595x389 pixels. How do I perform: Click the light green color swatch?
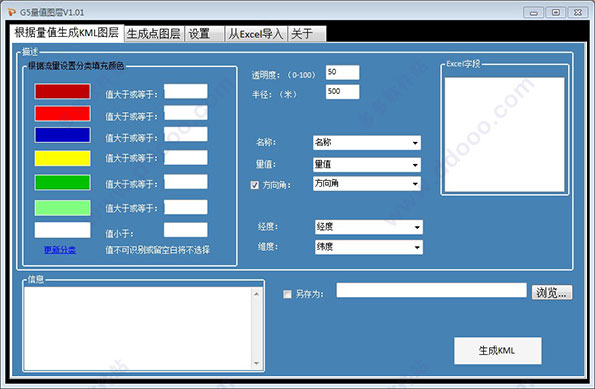tap(63, 208)
